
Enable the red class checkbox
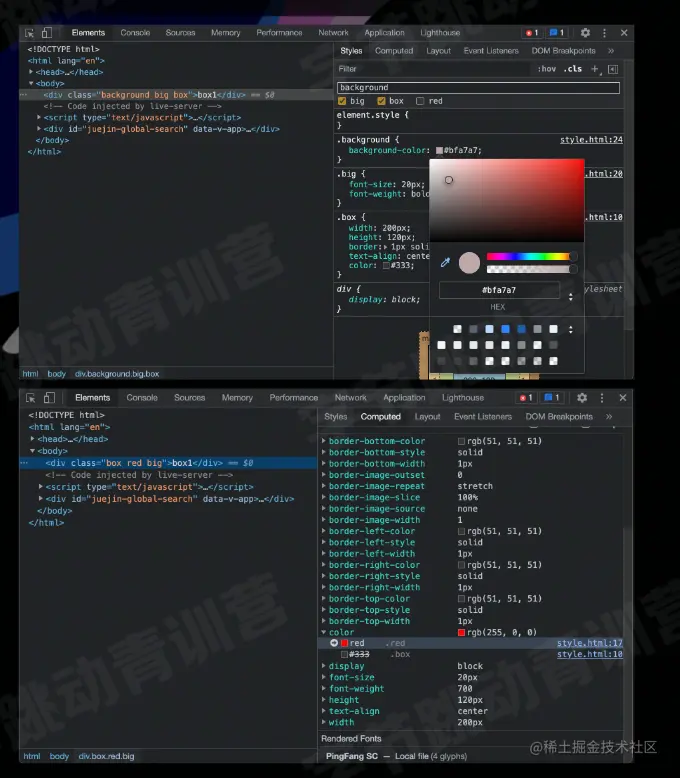coord(420,101)
